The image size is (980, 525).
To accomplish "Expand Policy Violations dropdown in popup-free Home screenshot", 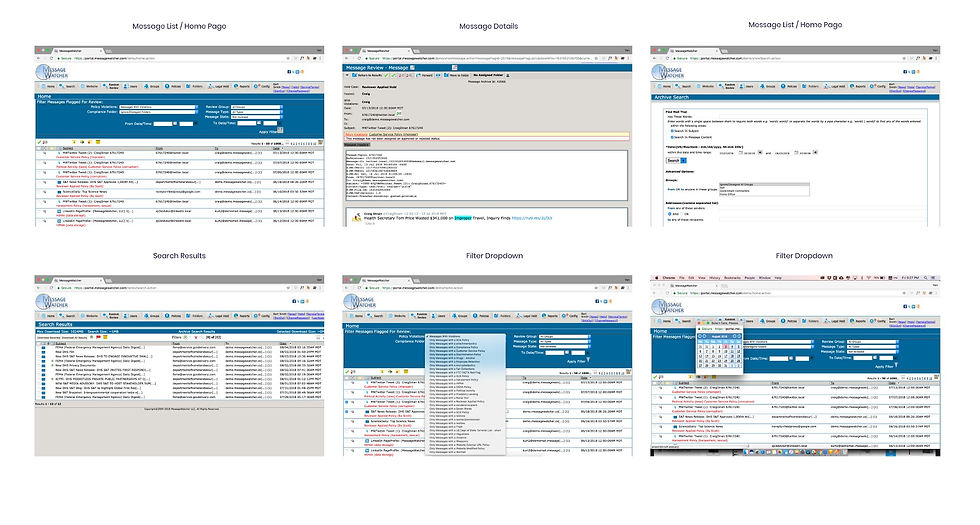I will click(159, 107).
